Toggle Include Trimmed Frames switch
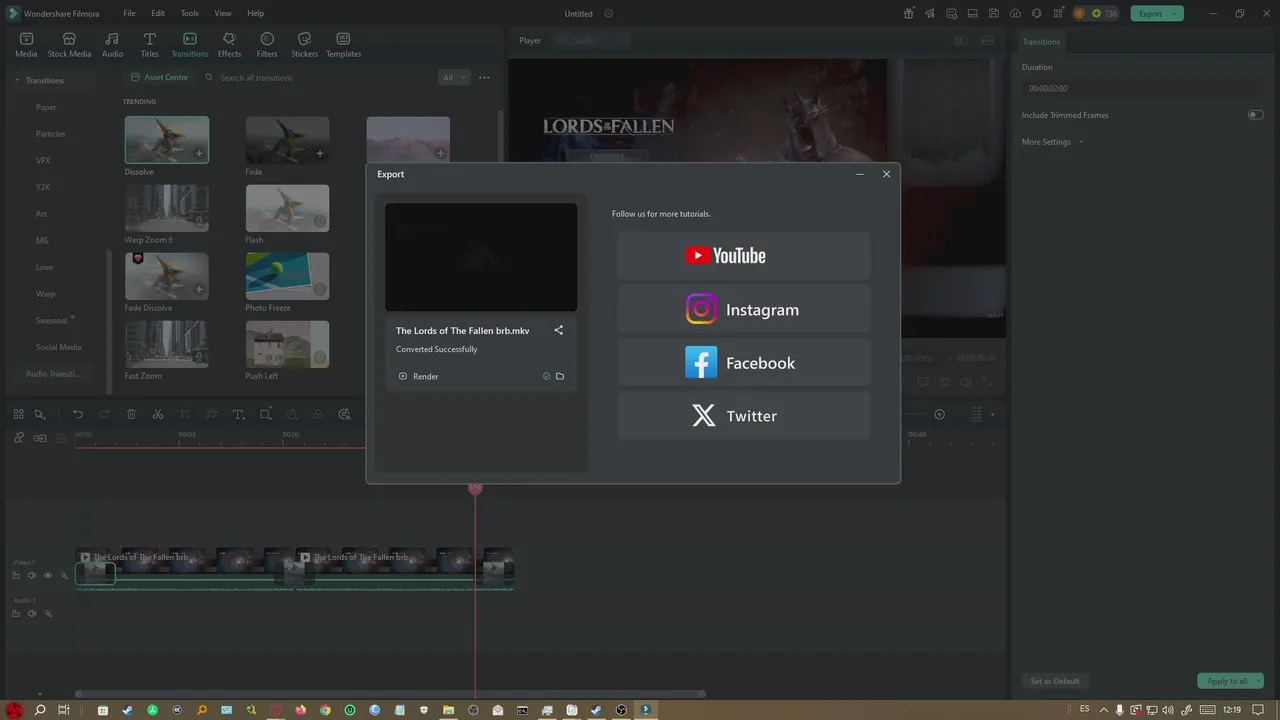 click(x=1255, y=115)
